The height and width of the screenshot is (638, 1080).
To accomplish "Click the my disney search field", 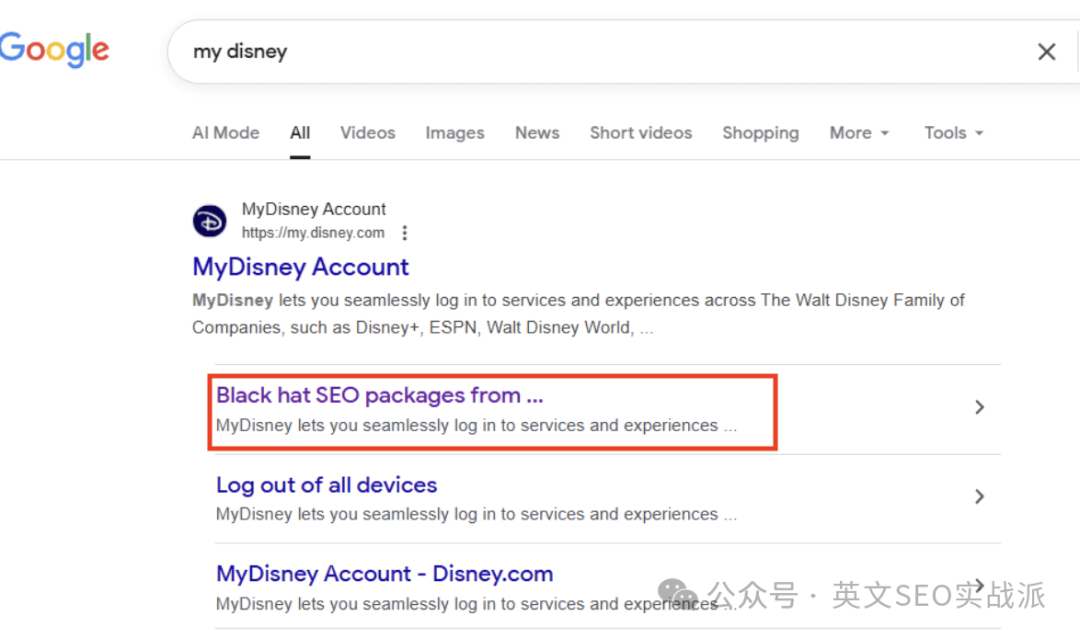I will click(x=606, y=52).
